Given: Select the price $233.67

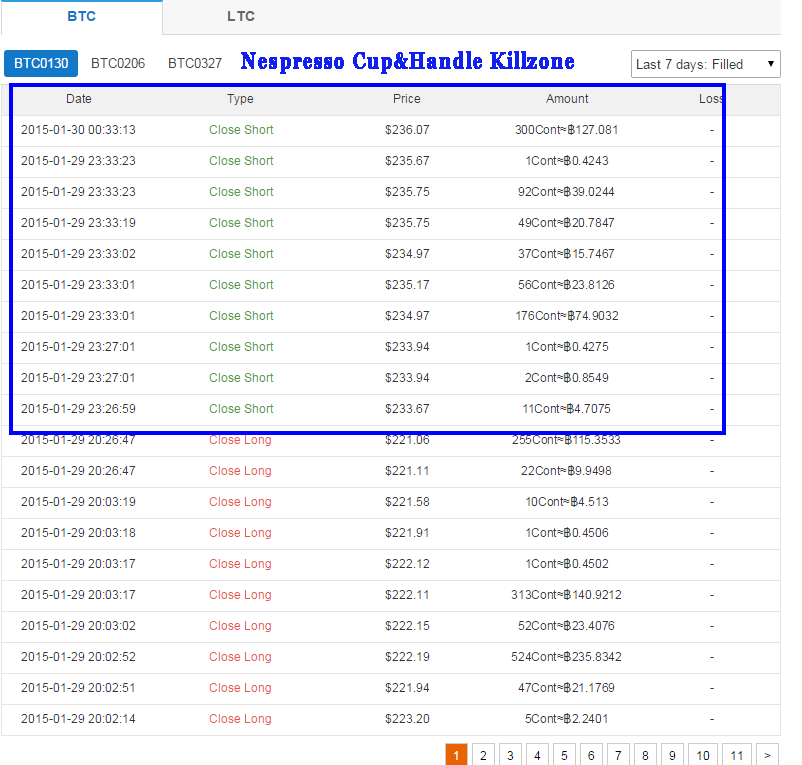Looking at the screenshot, I should coord(407,409).
